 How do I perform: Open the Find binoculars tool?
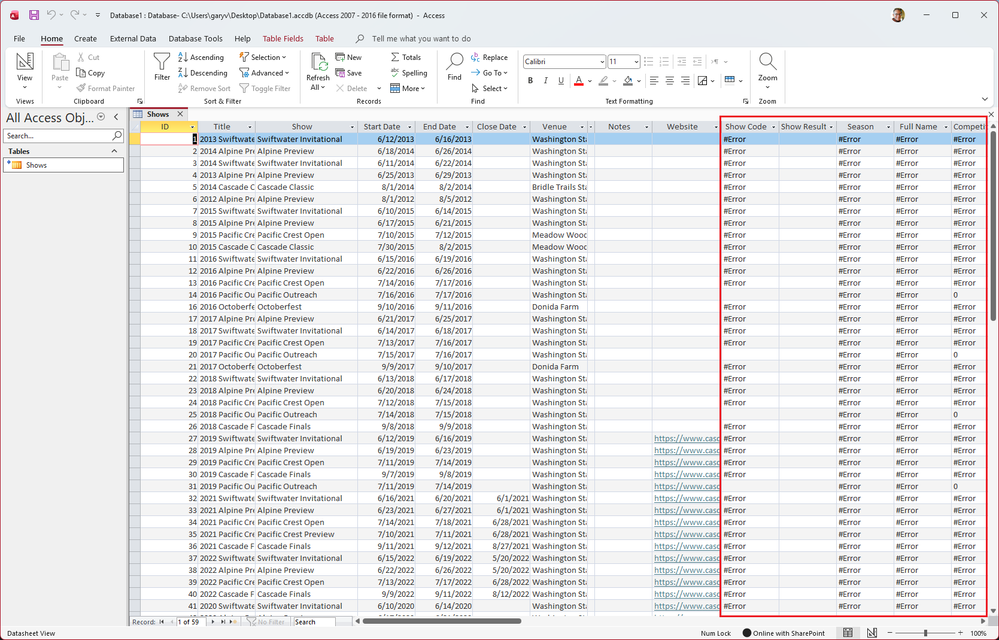pyautogui.click(x=454, y=66)
